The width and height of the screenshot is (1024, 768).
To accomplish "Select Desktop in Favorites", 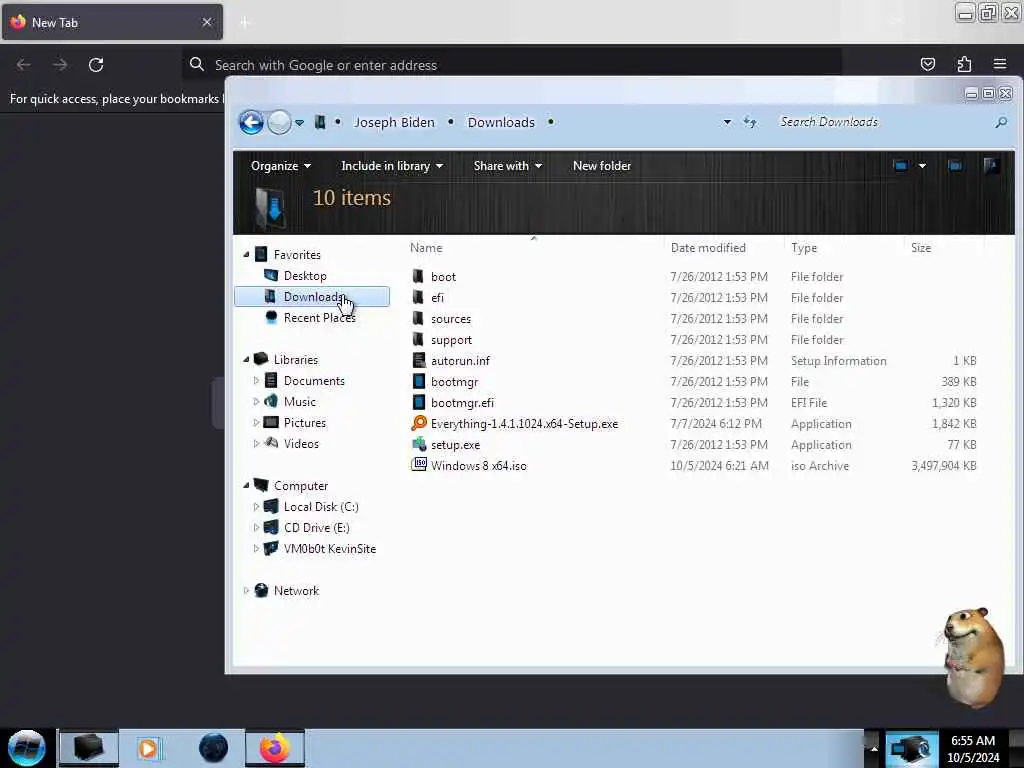I will [305, 276].
